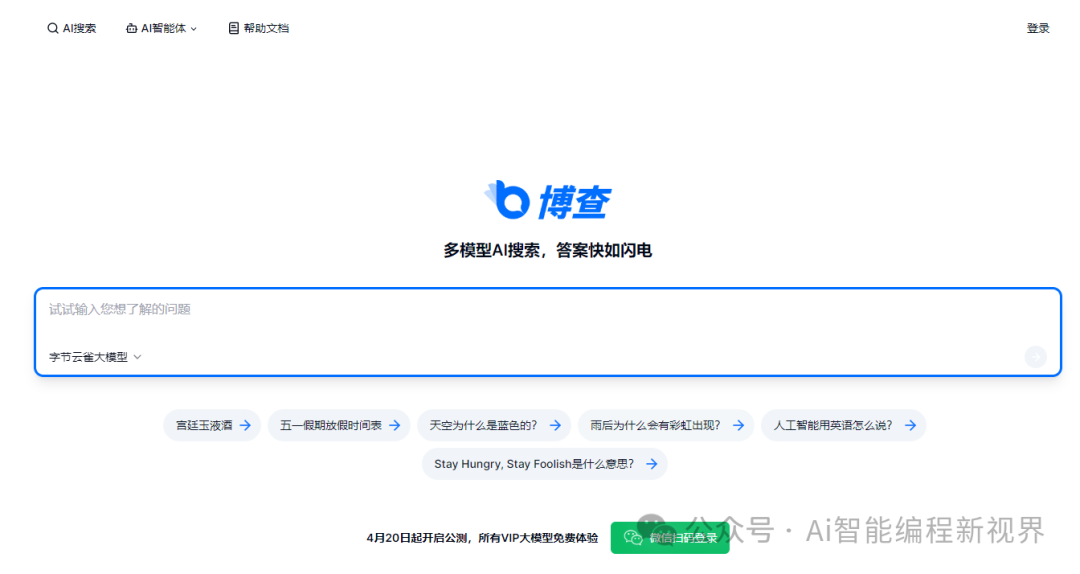Open the AI搜索 nav item
Viewport: 1080px width, 574px height.
(x=72, y=28)
